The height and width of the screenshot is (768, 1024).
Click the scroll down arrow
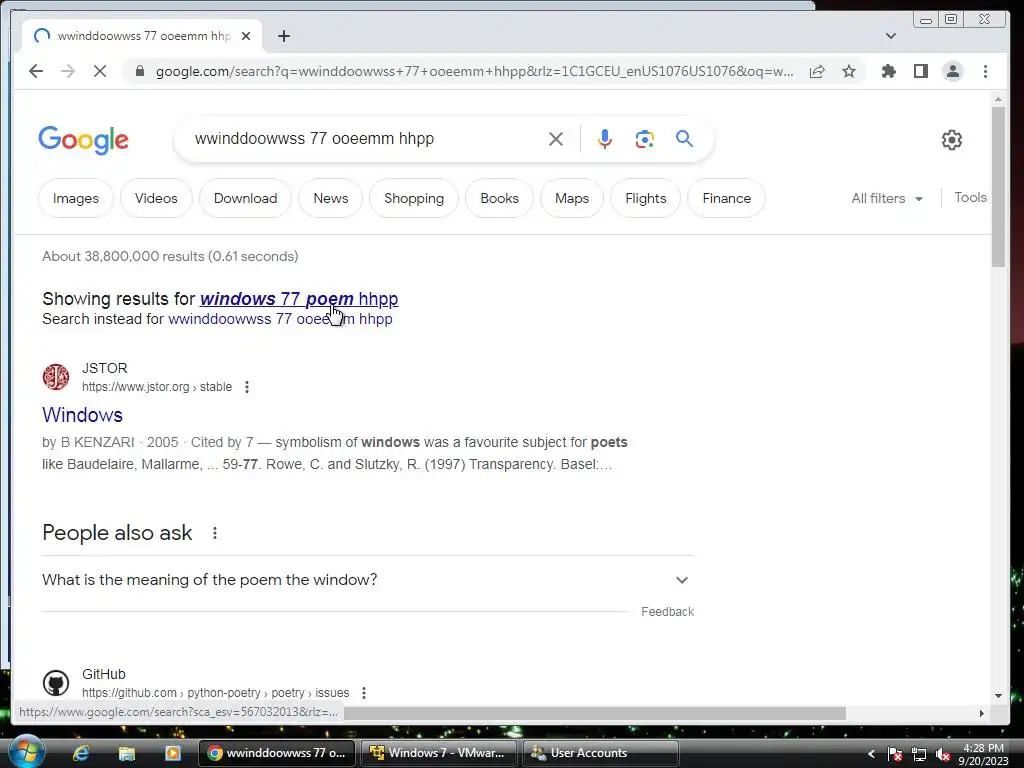(998, 696)
